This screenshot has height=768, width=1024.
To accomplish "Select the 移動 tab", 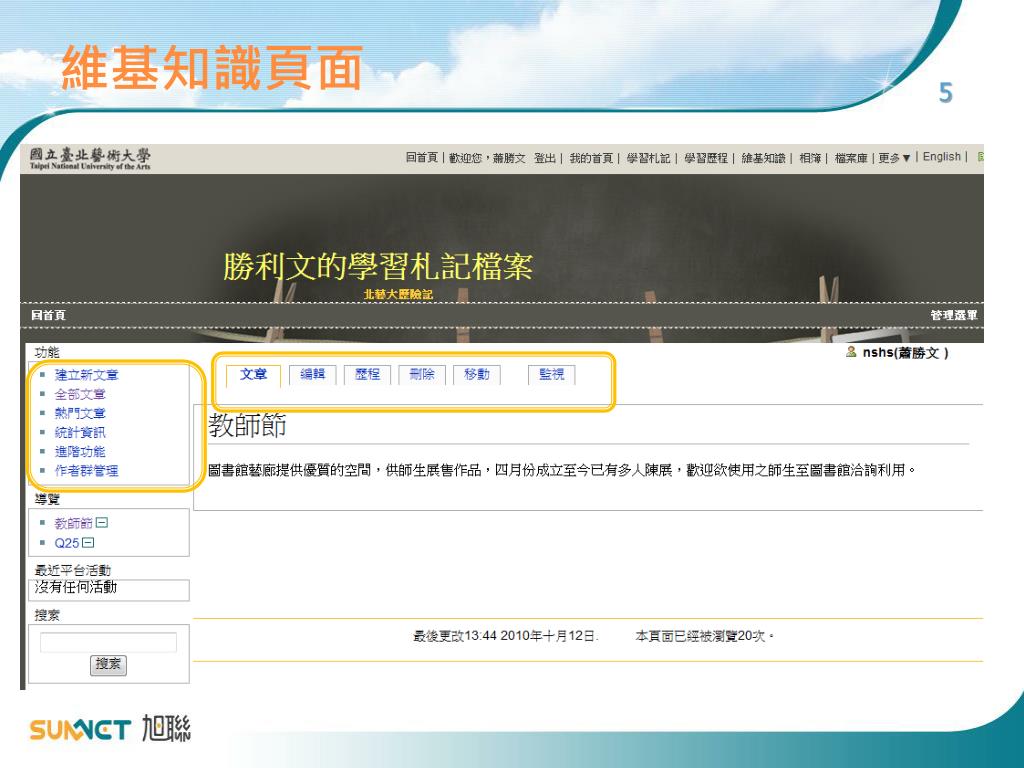I will click(477, 374).
